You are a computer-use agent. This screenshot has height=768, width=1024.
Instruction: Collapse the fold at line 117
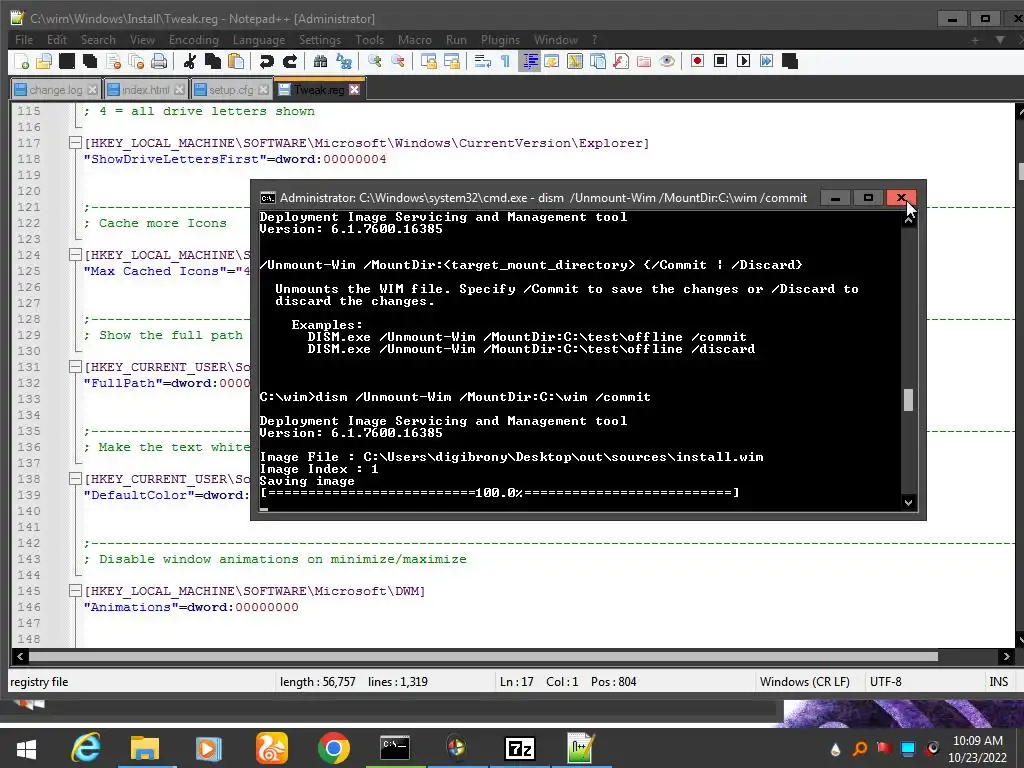[x=75, y=142]
